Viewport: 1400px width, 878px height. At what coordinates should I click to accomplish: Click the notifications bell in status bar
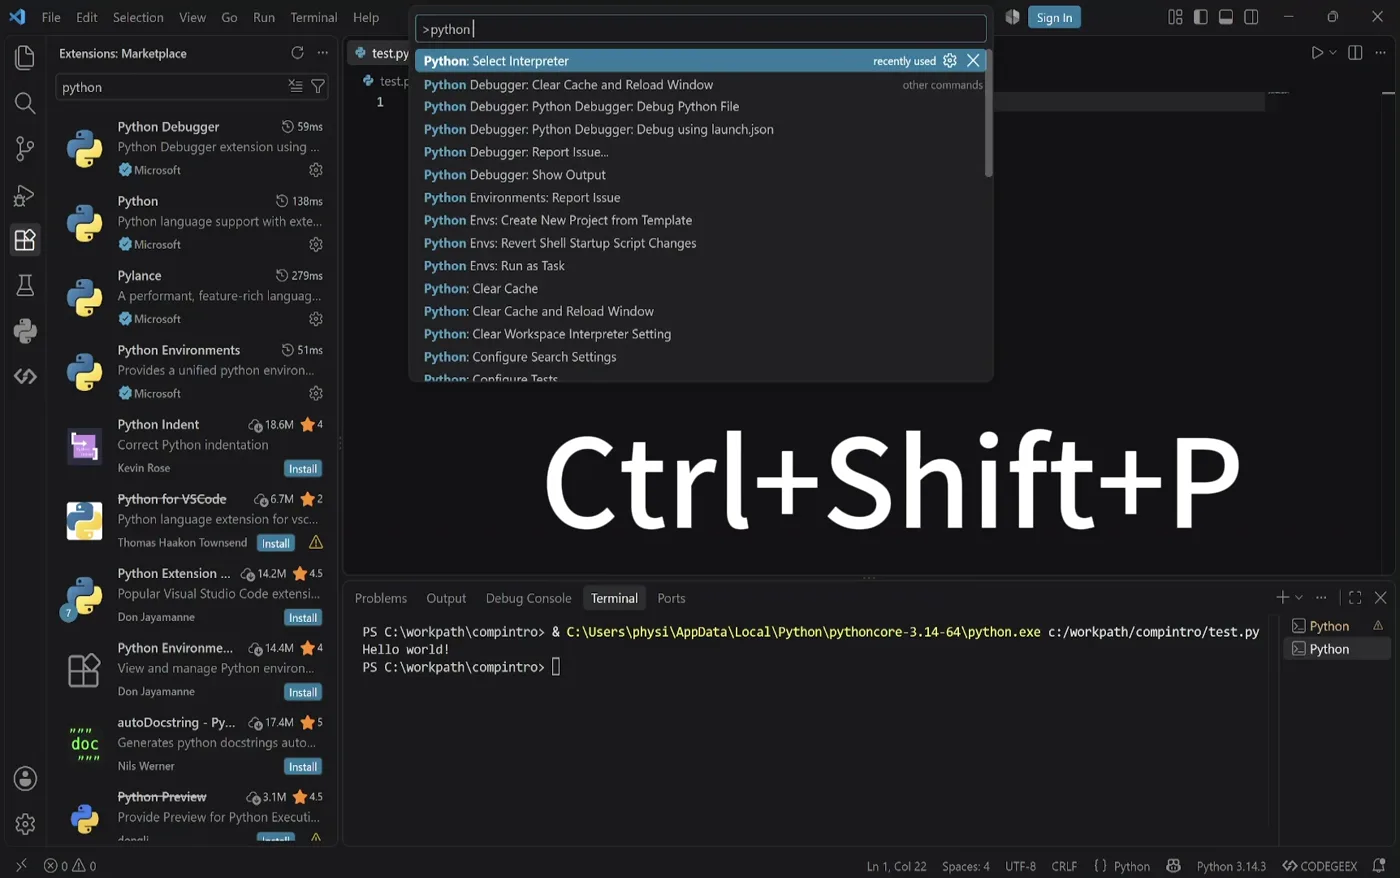click(x=1379, y=866)
